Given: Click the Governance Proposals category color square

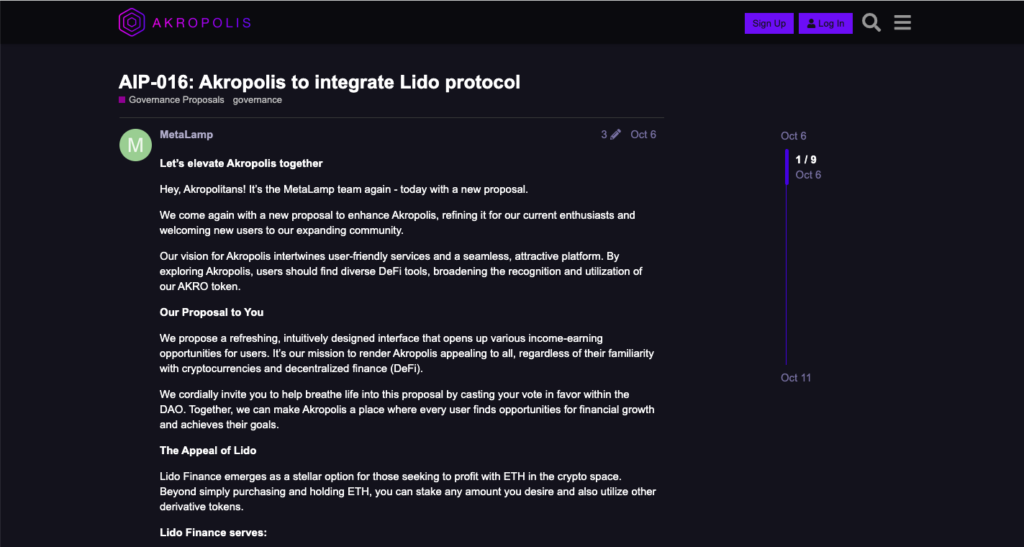Looking at the screenshot, I should click(x=122, y=100).
